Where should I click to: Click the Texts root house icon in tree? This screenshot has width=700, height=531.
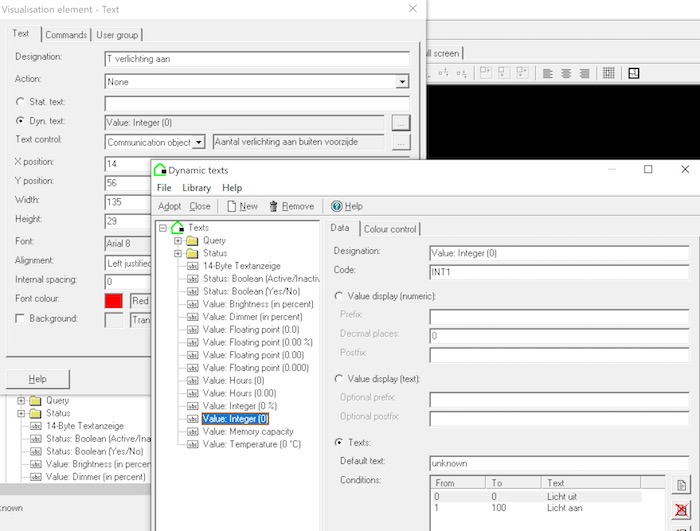(178, 227)
